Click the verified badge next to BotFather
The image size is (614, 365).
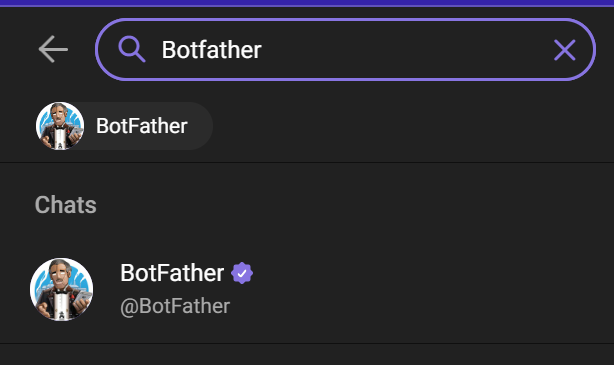(242, 273)
